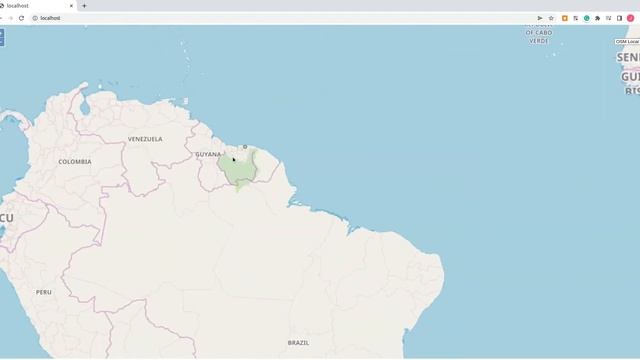Select the green highlighted country polygon
Viewport: 640px width, 360px height.
point(238,169)
